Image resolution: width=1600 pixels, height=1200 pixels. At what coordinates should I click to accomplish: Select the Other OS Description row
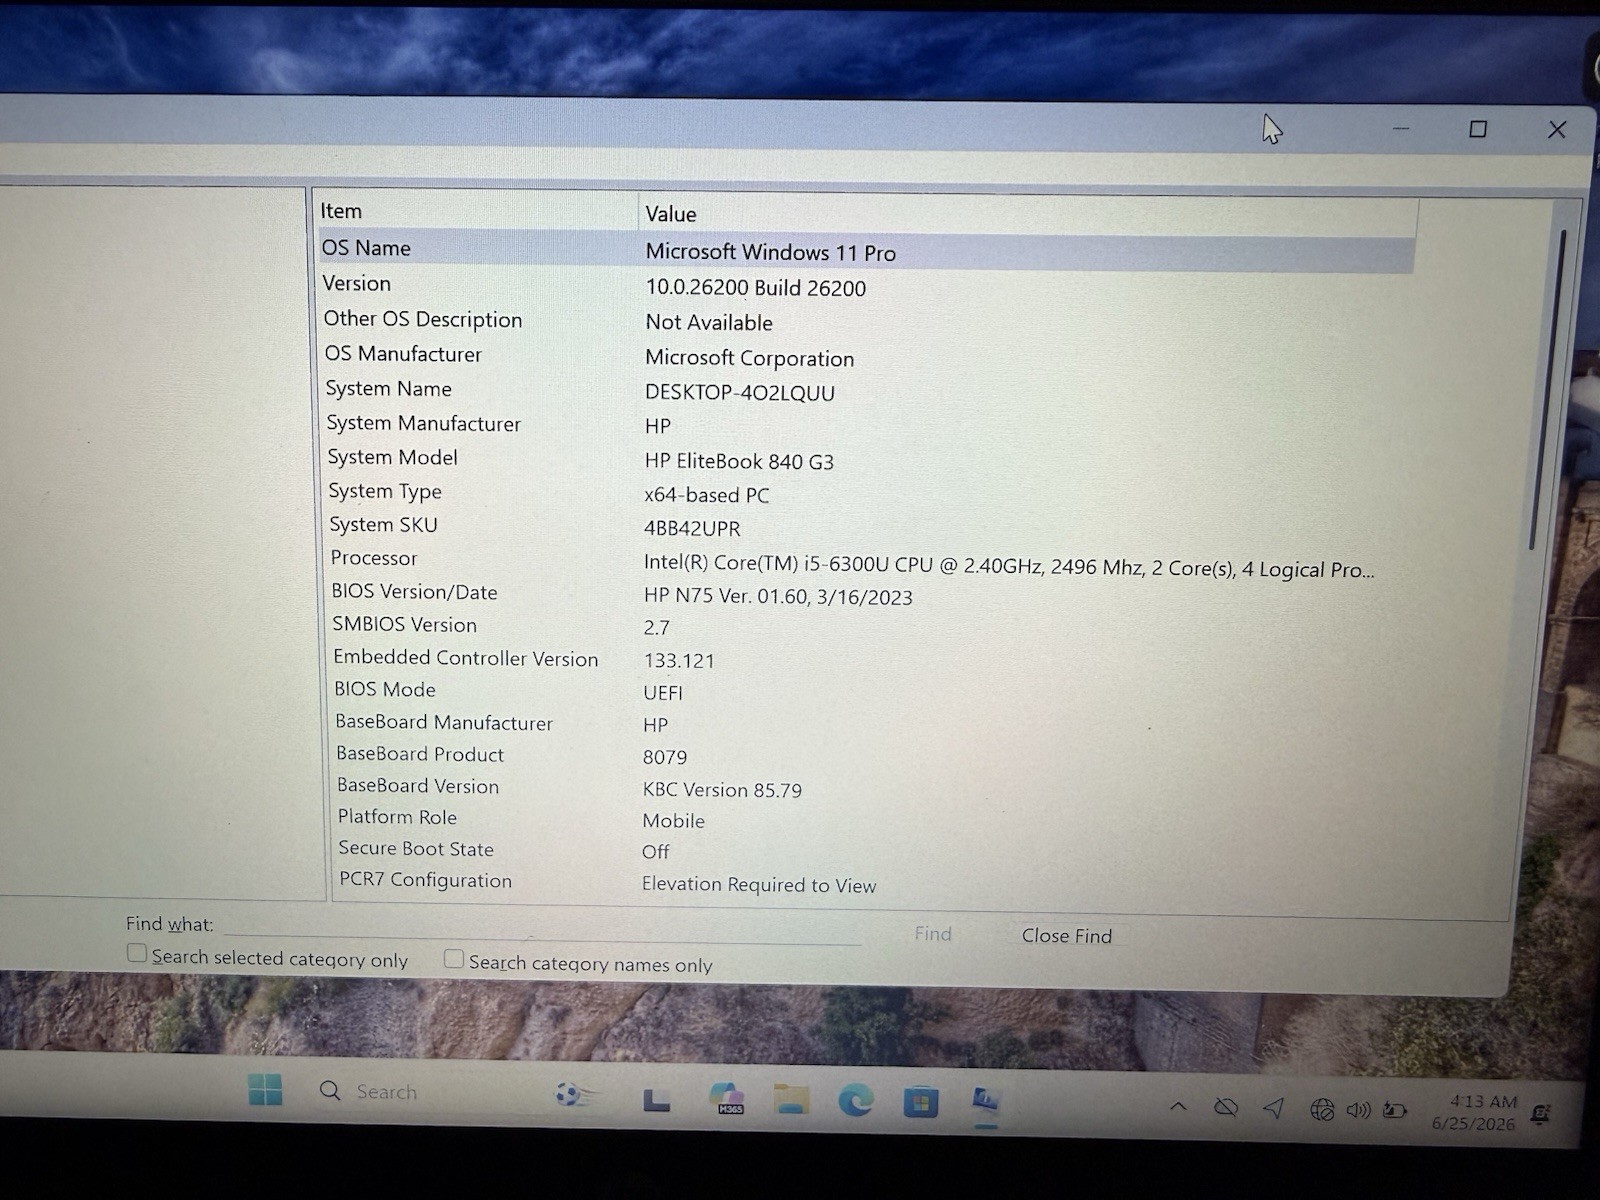click(867, 321)
